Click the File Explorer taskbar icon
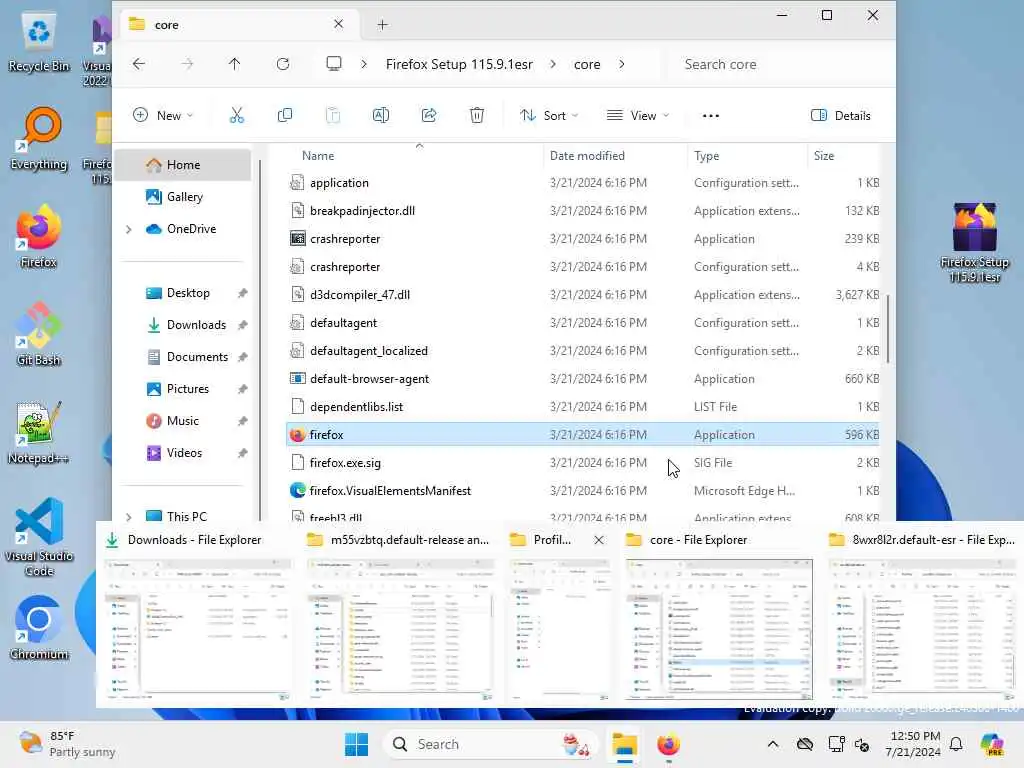 (x=624, y=744)
